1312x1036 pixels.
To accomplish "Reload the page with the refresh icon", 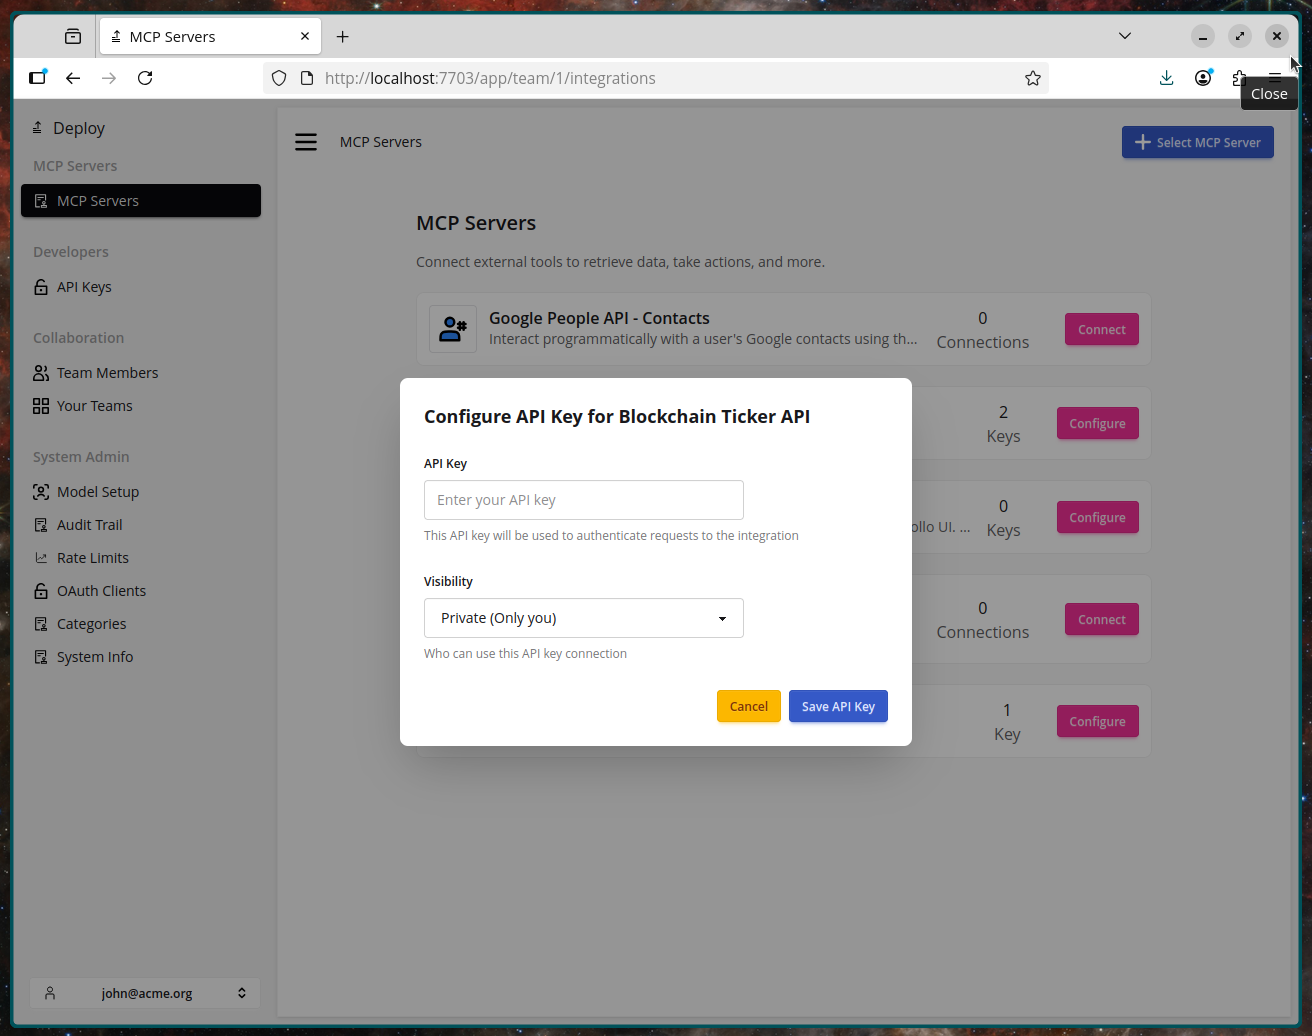I will (x=145, y=78).
